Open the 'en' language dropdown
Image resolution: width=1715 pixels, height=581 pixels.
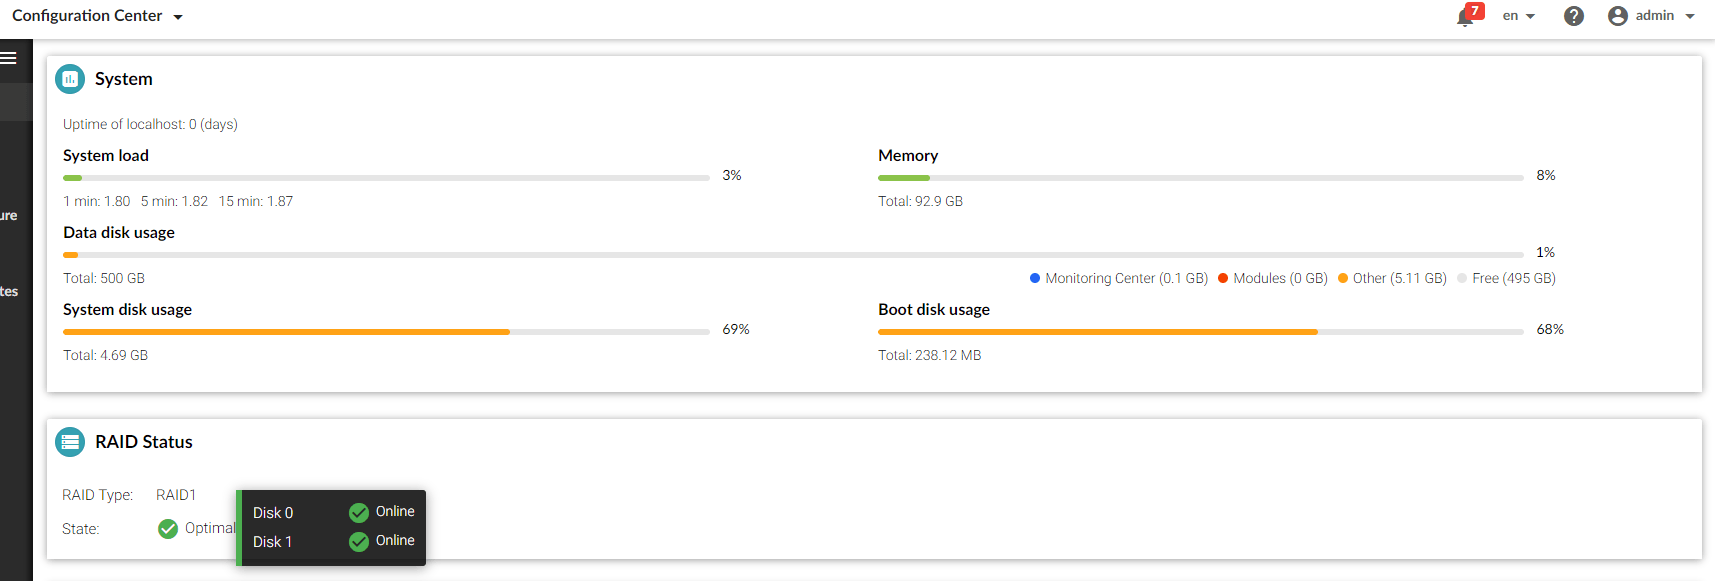[1518, 16]
